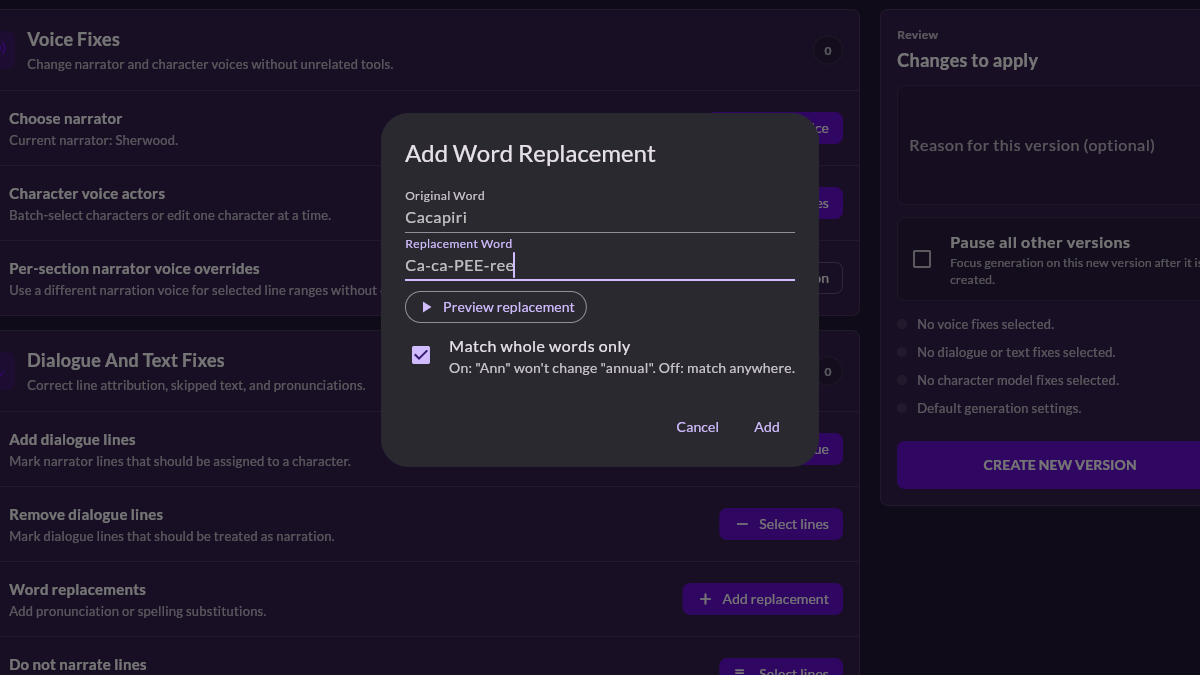Click Add replacement button for Word replacements
Screen dimensions: 1200x675
coord(763,599)
